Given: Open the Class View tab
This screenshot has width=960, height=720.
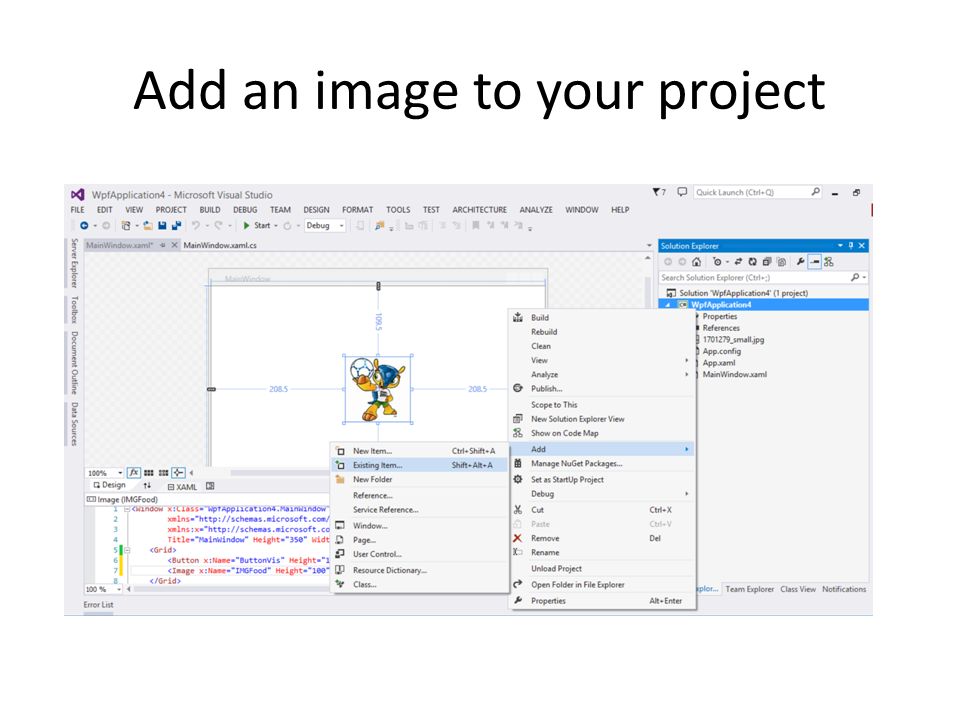Looking at the screenshot, I should (798, 589).
